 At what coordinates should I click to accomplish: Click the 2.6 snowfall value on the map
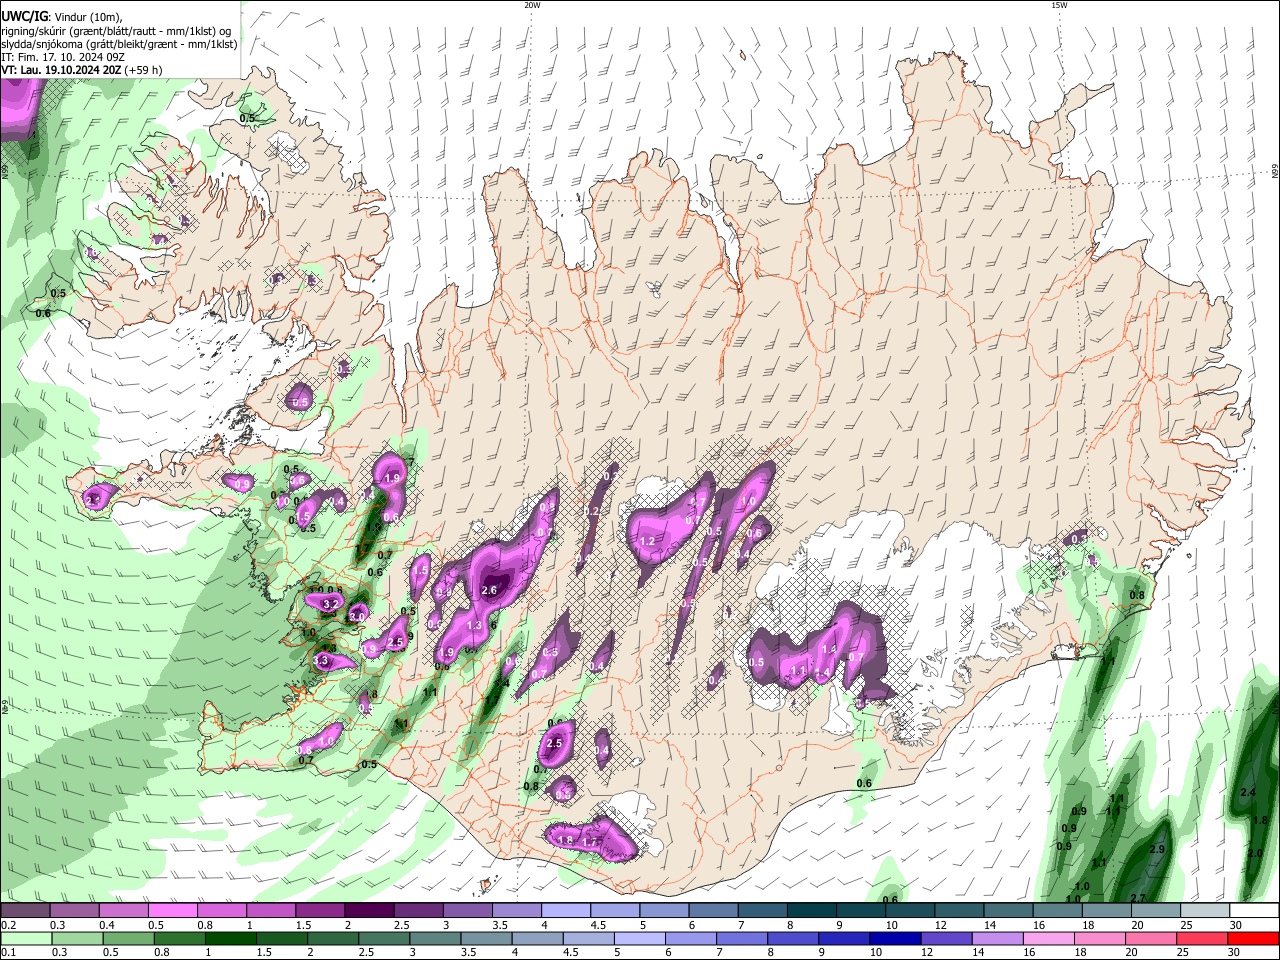489,591
